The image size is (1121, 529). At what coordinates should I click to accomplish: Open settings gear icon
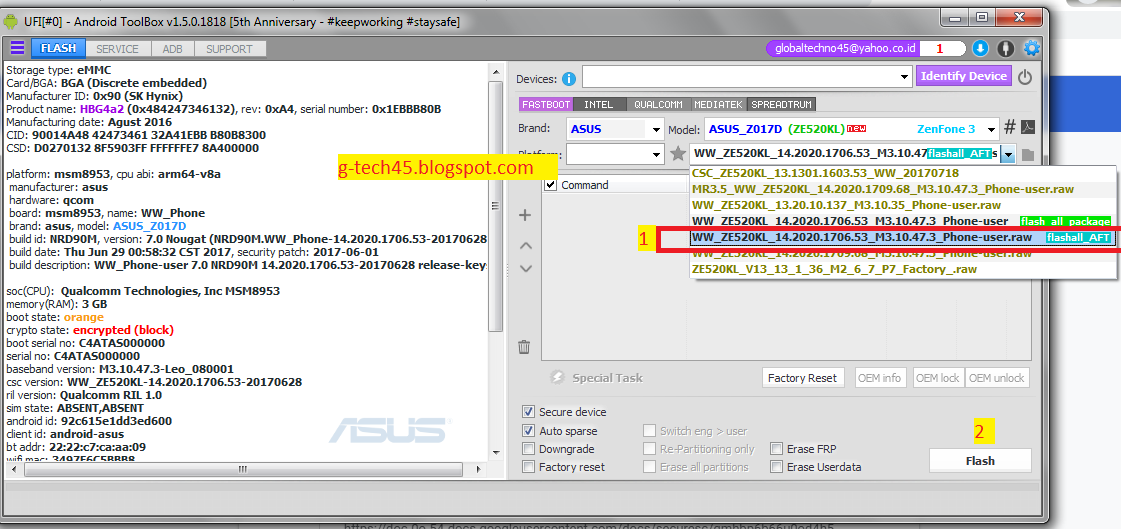(x=1032, y=49)
